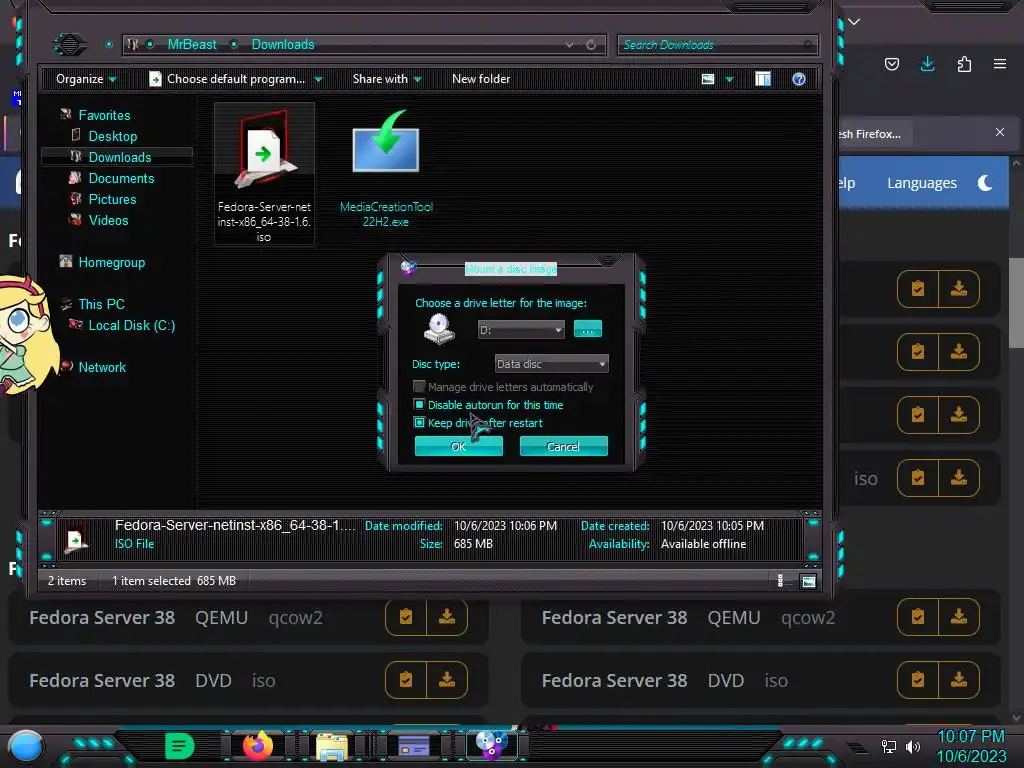Expand the view options dropdown arrow
Viewport: 1024px width, 768px height.
(x=729, y=79)
